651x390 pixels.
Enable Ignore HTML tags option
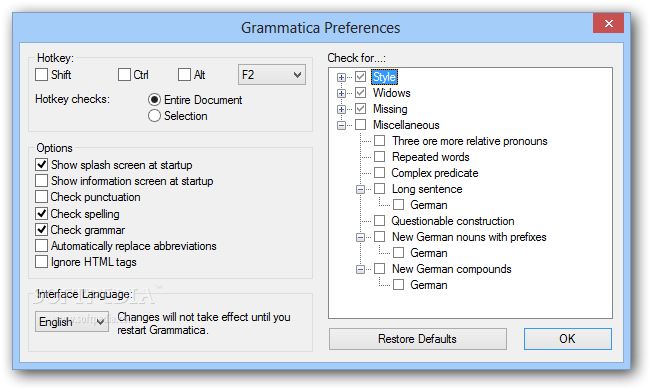coord(41,262)
